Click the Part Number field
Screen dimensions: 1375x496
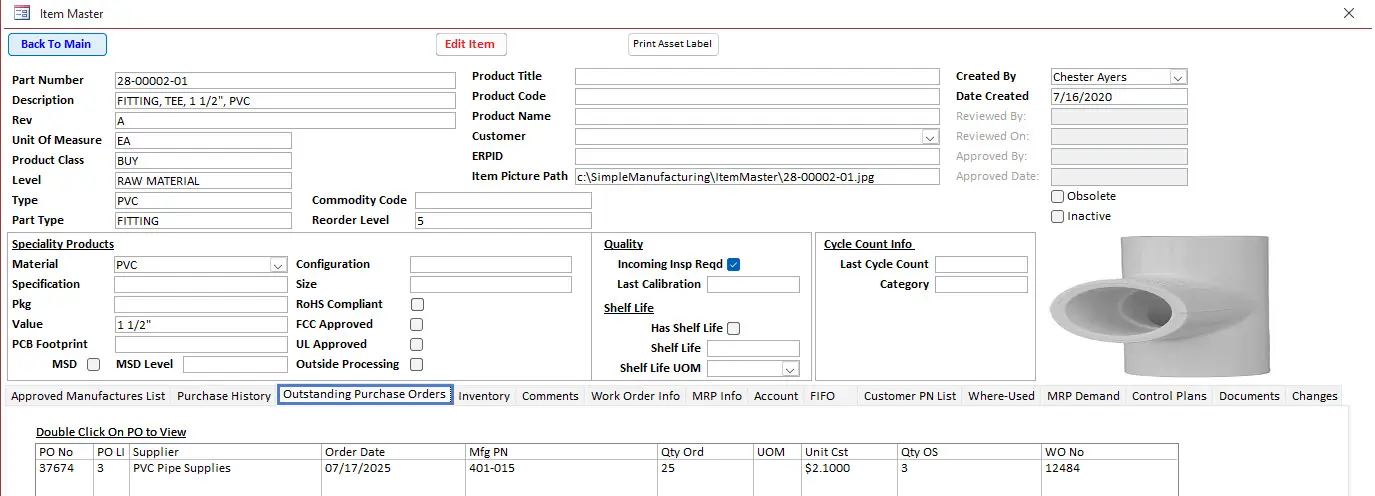coord(285,81)
